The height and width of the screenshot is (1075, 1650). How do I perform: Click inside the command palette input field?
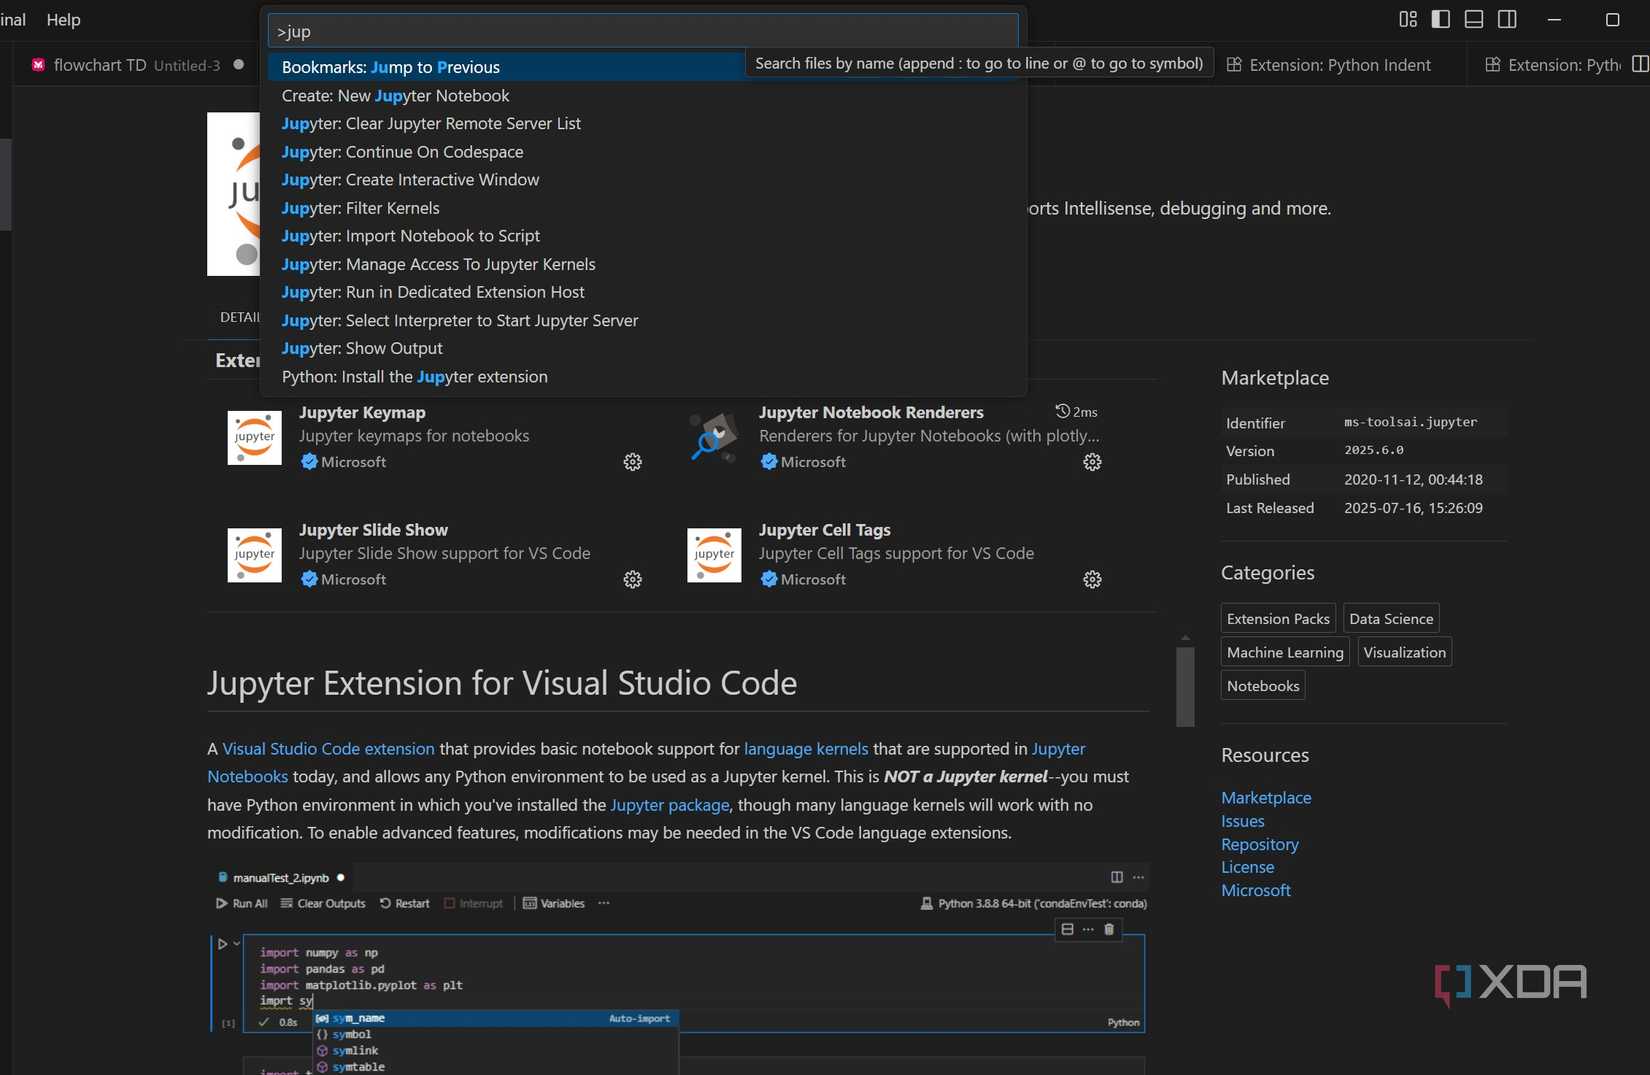(640, 31)
